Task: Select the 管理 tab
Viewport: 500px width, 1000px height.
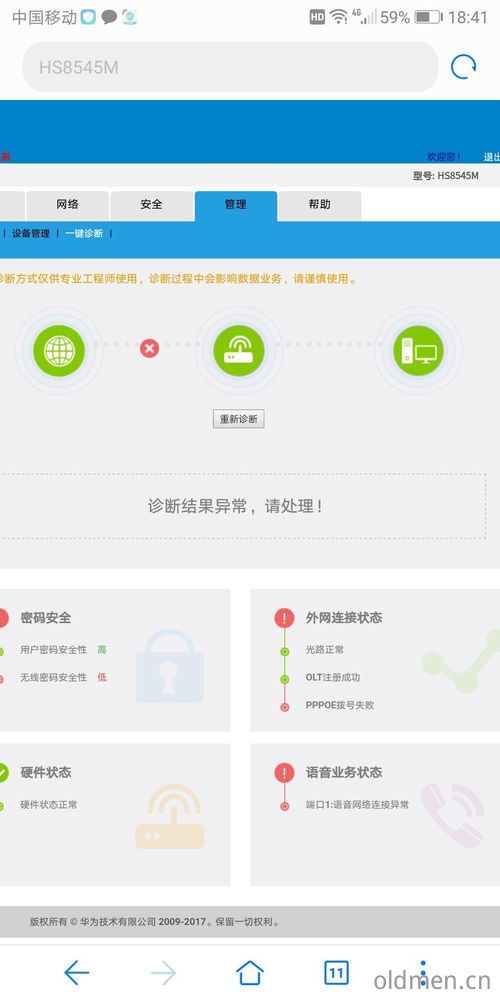Action: pos(235,205)
